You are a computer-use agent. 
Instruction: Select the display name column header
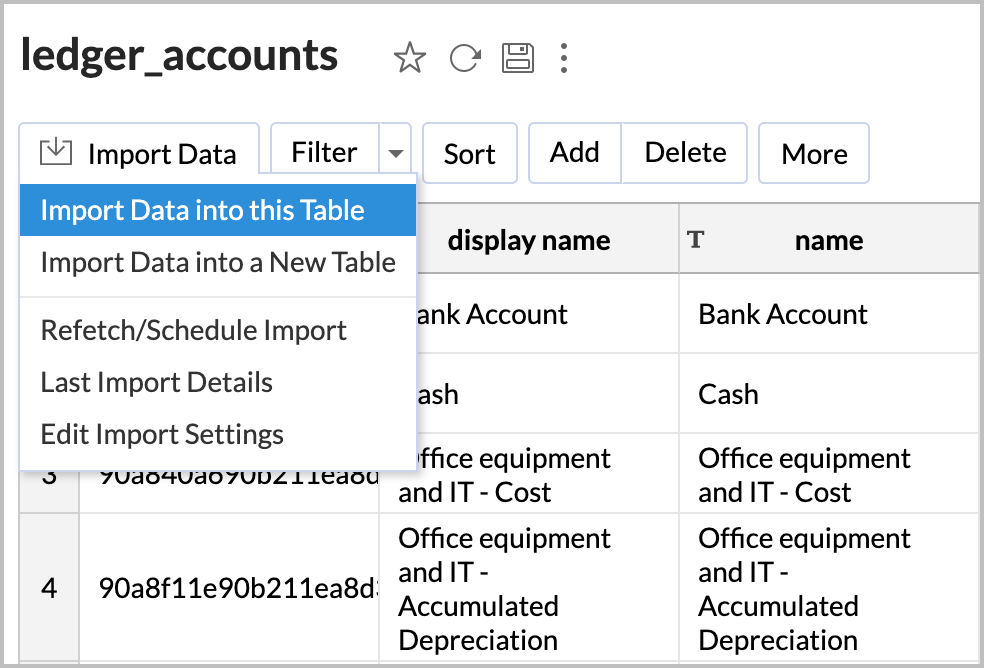tap(528, 239)
